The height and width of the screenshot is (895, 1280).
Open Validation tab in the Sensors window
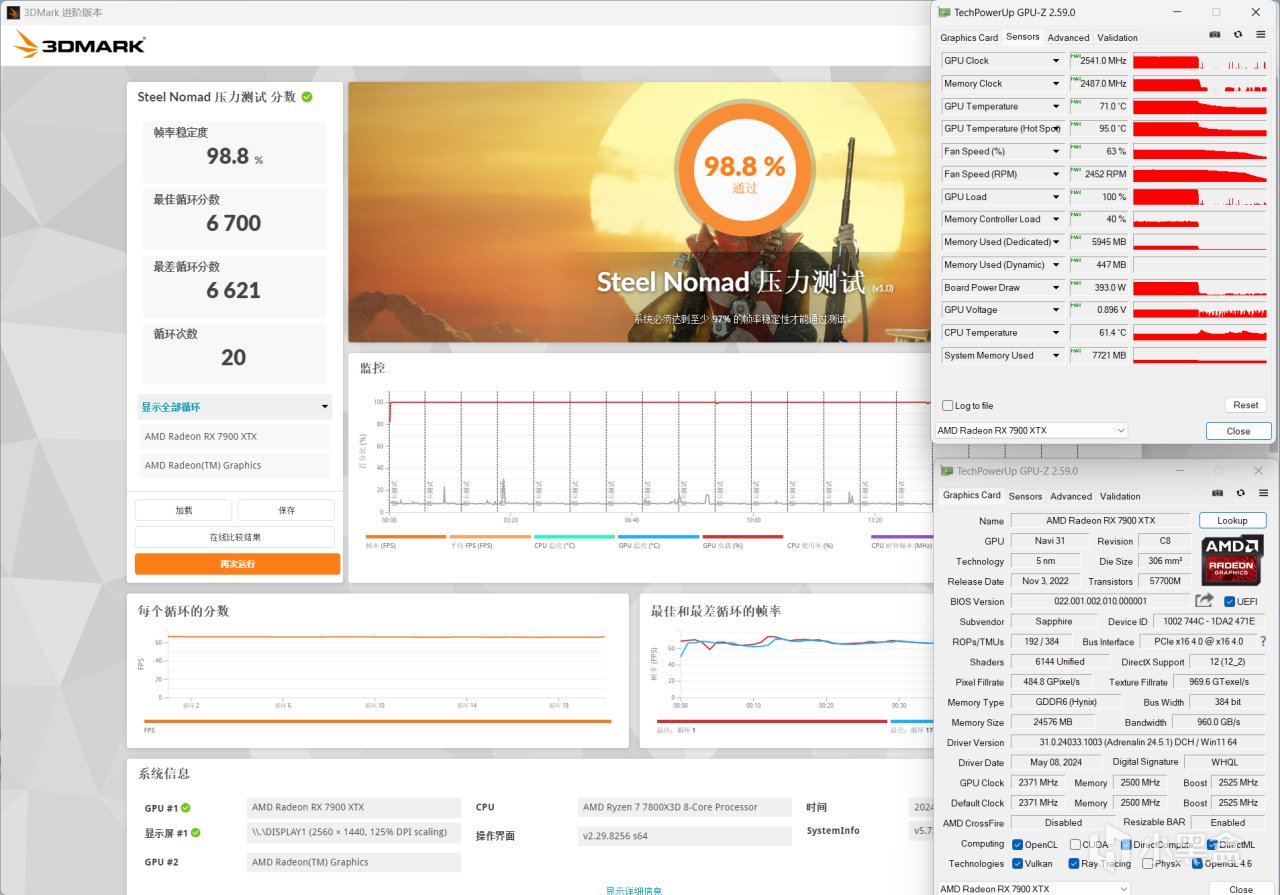pos(1117,38)
